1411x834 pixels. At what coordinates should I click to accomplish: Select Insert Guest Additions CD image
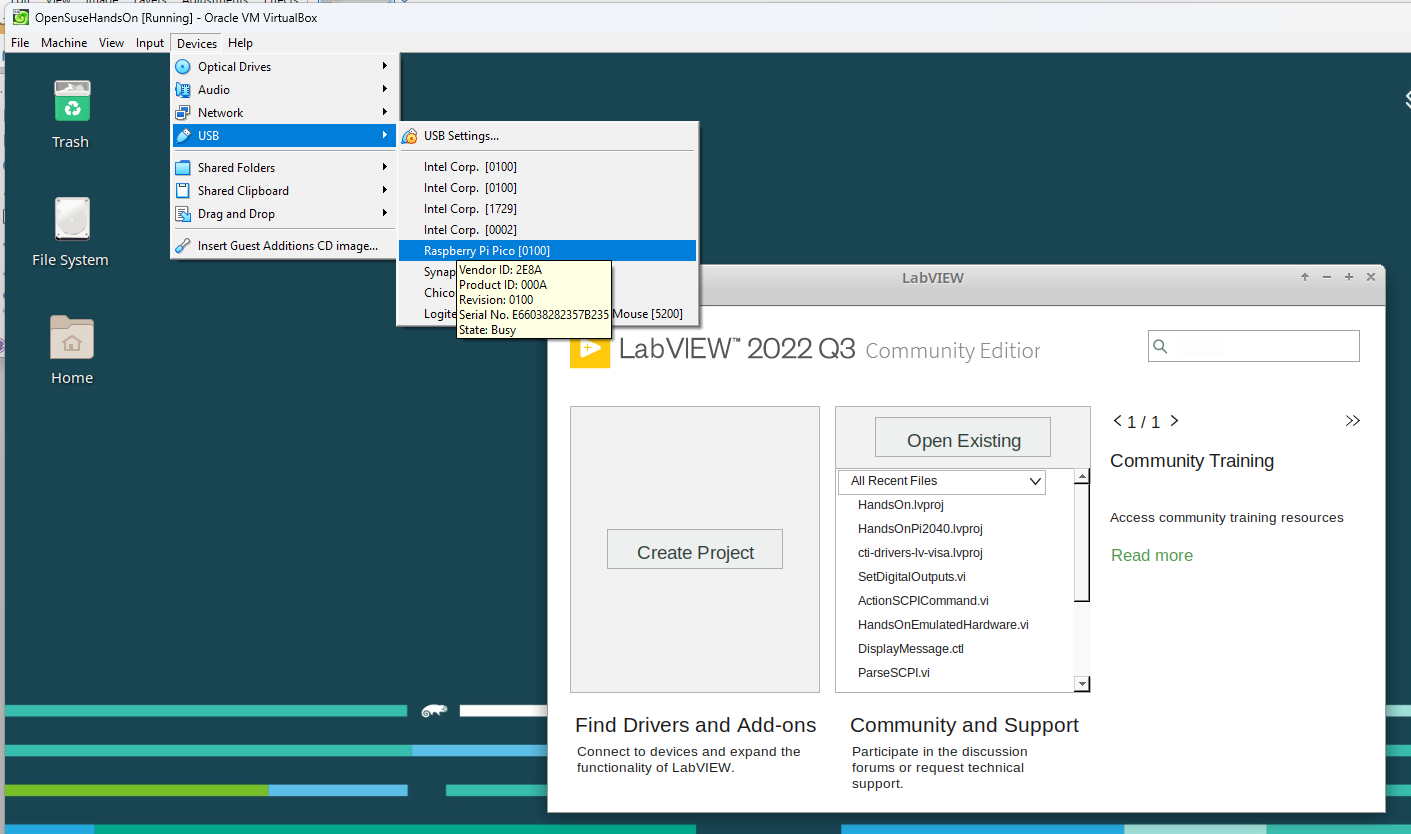coord(285,246)
